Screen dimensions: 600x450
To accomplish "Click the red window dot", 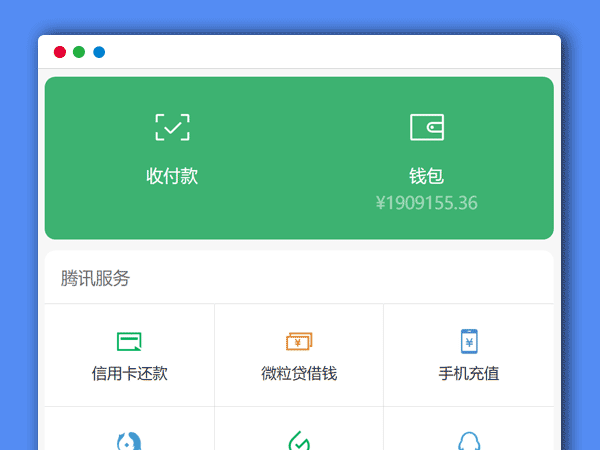I will click(60, 52).
